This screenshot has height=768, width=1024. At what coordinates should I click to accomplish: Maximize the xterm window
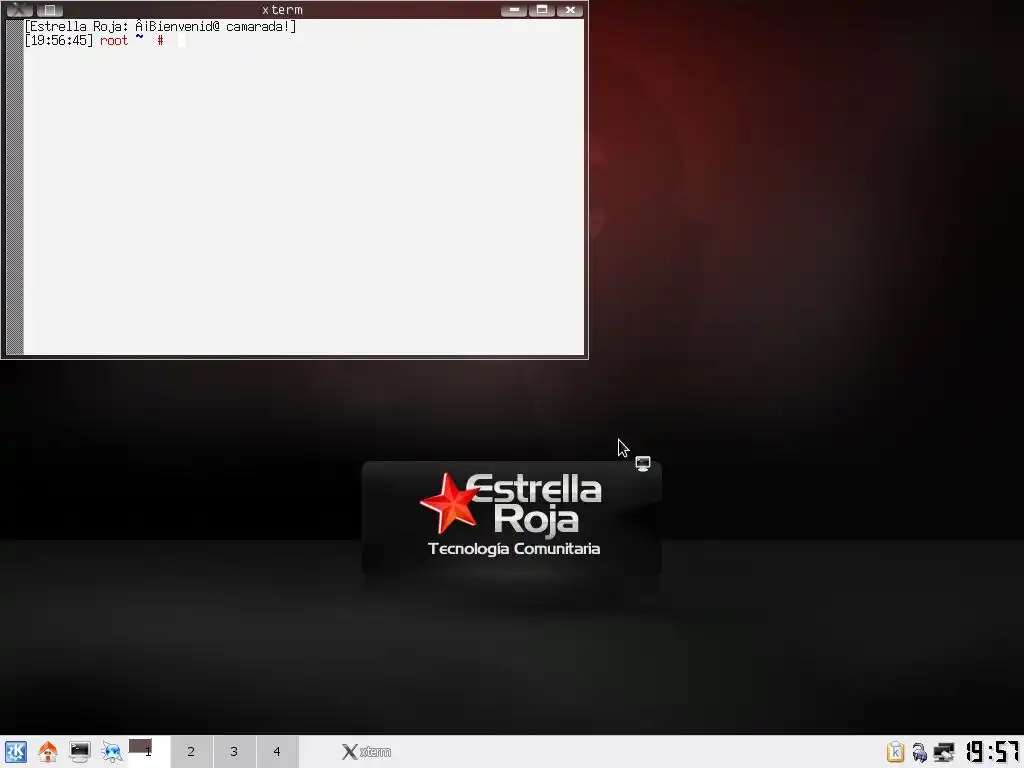tap(542, 10)
